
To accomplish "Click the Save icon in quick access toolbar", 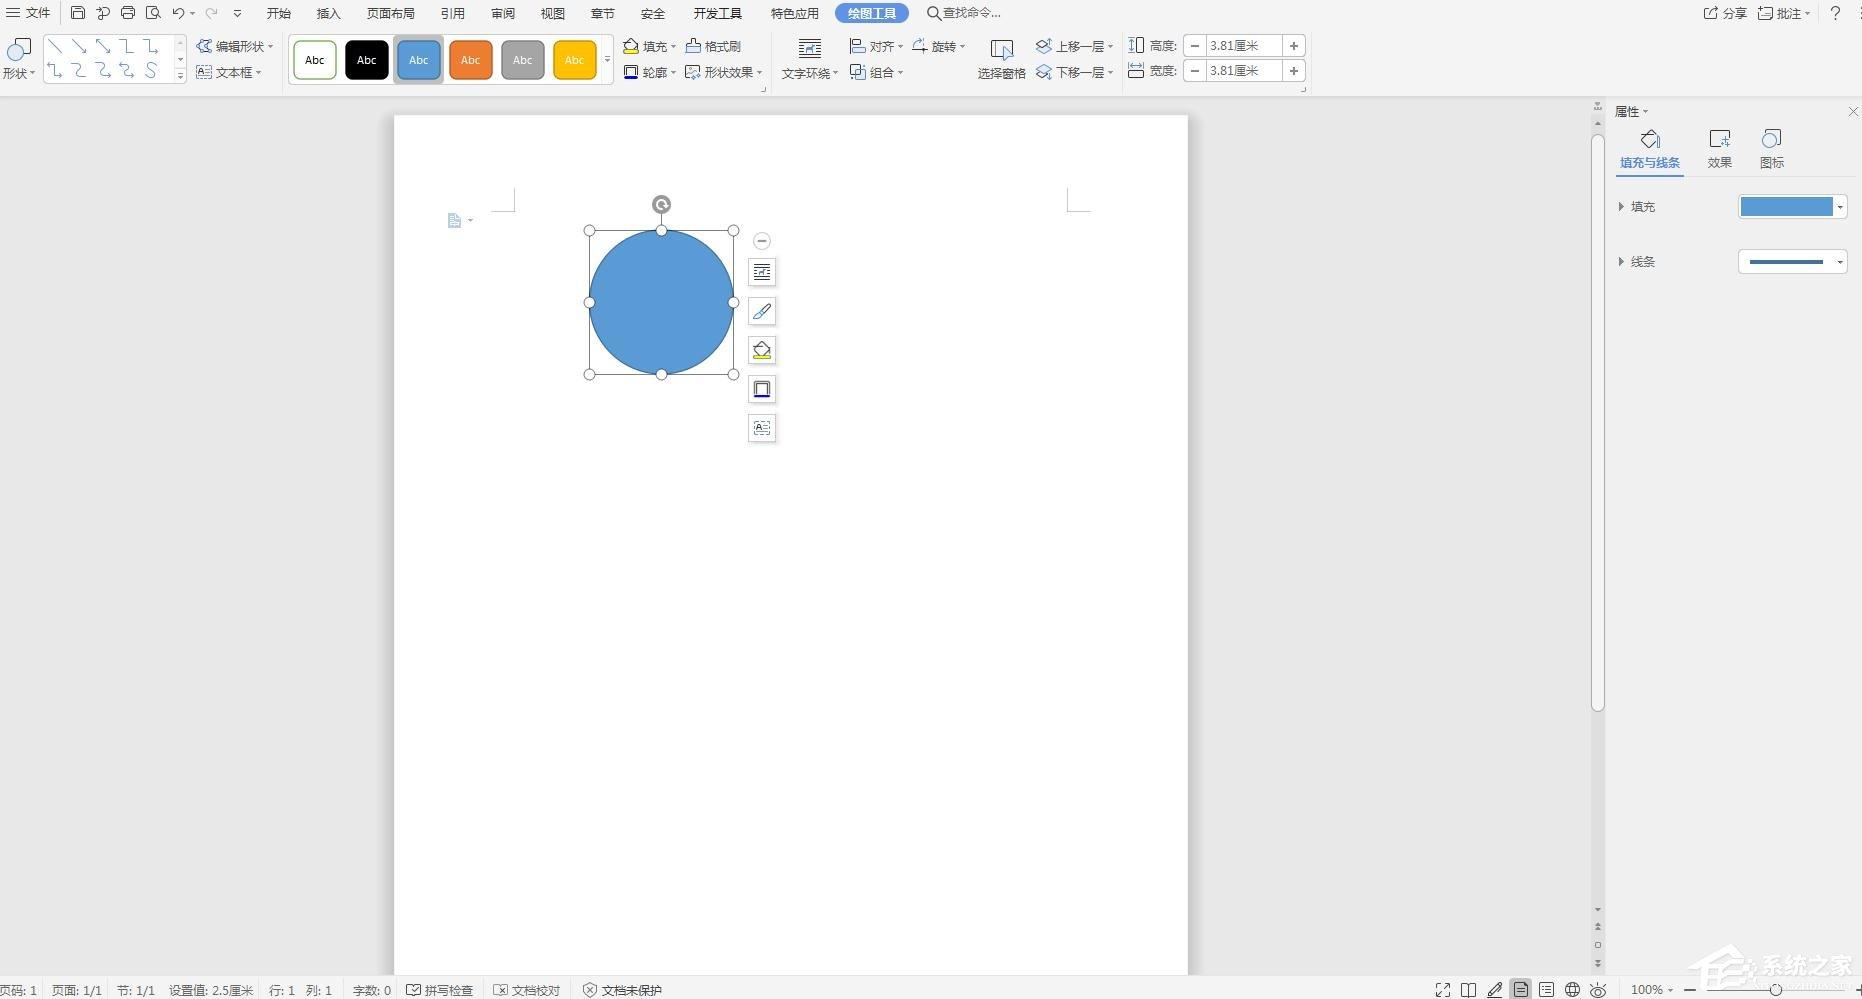I will point(78,13).
